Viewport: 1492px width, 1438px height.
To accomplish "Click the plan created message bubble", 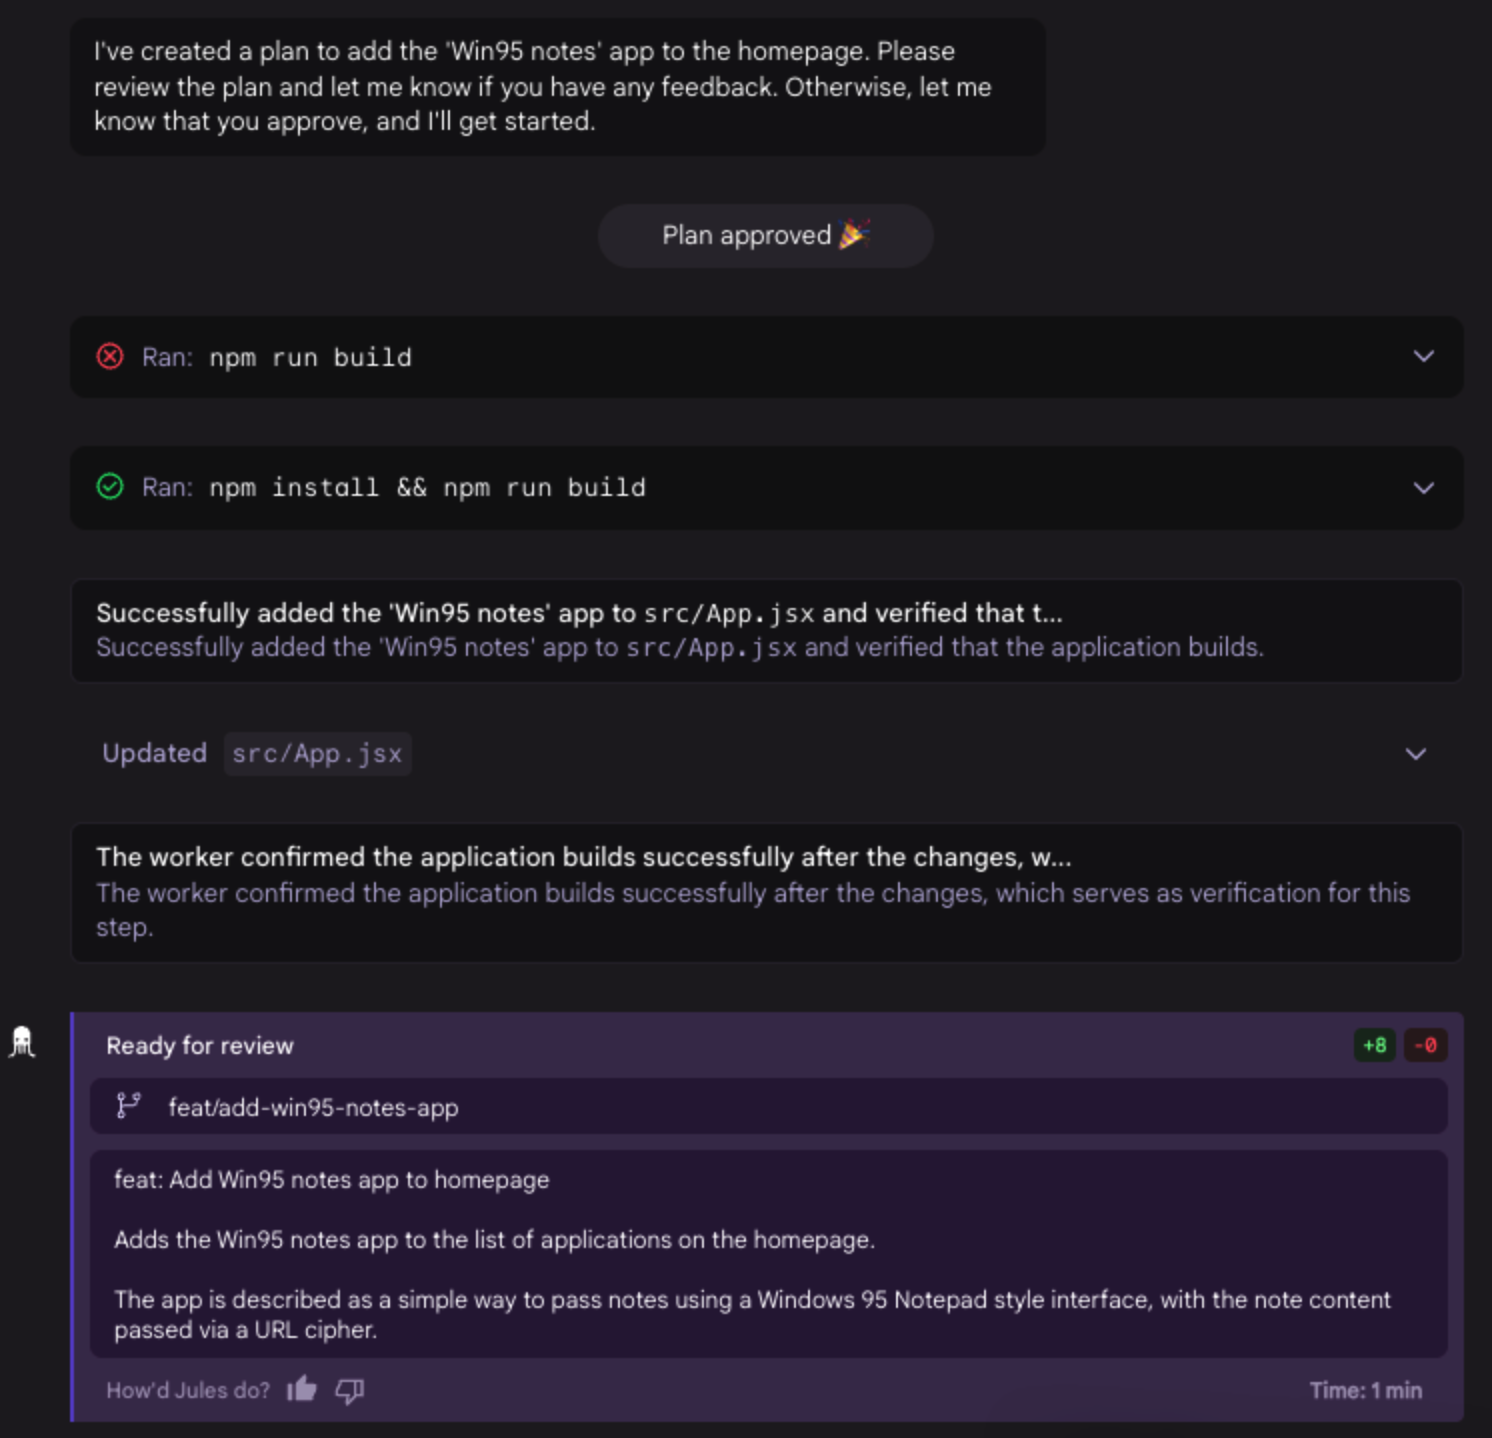I will point(557,87).
